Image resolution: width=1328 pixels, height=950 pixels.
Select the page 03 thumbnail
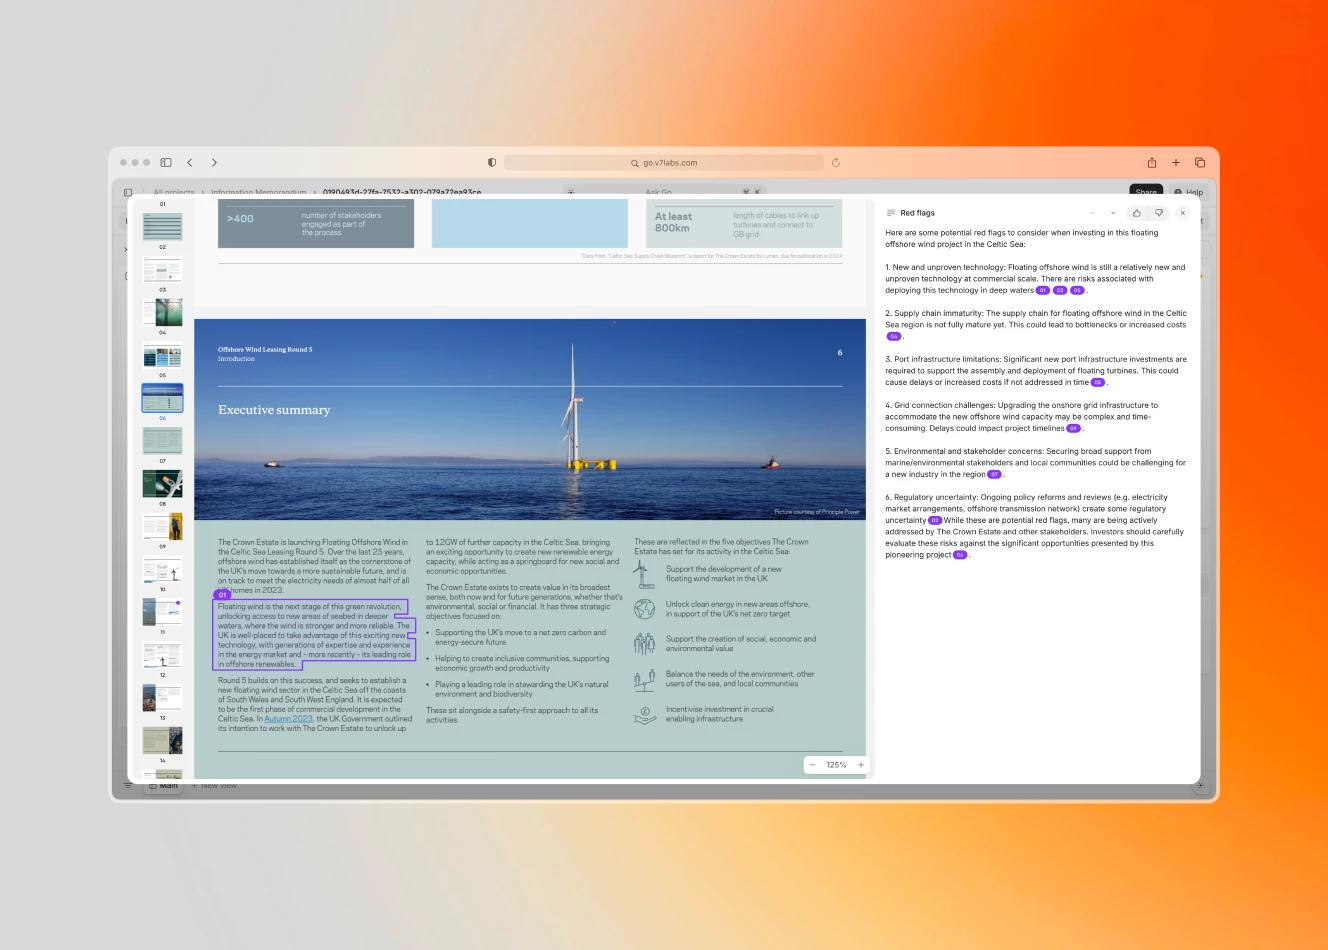[x=162, y=270]
